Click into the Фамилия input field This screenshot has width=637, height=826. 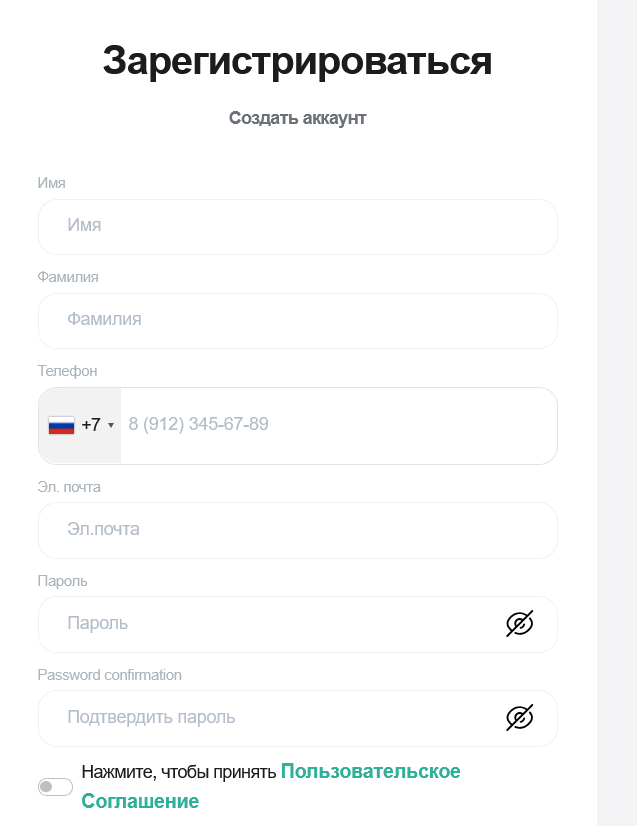(x=297, y=320)
